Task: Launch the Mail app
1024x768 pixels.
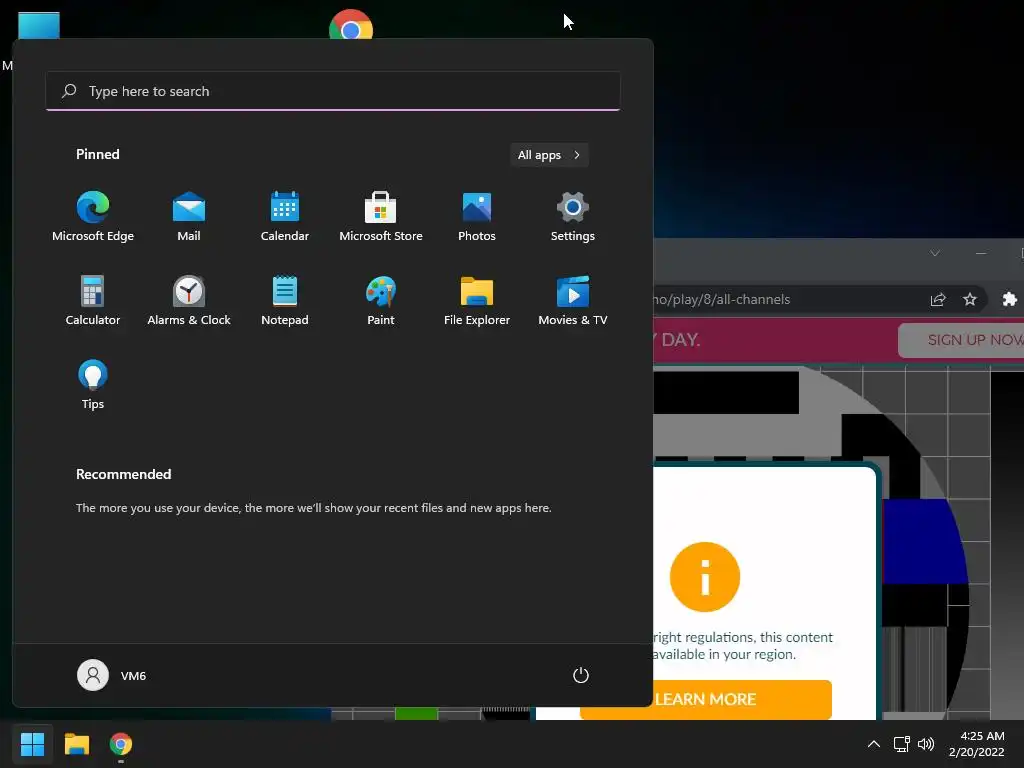Action: pyautogui.click(x=189, y=217)
